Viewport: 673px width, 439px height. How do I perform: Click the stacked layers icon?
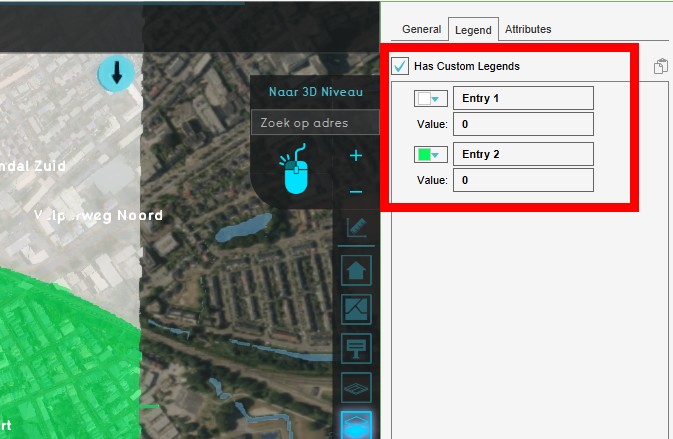tap(356, 387)
